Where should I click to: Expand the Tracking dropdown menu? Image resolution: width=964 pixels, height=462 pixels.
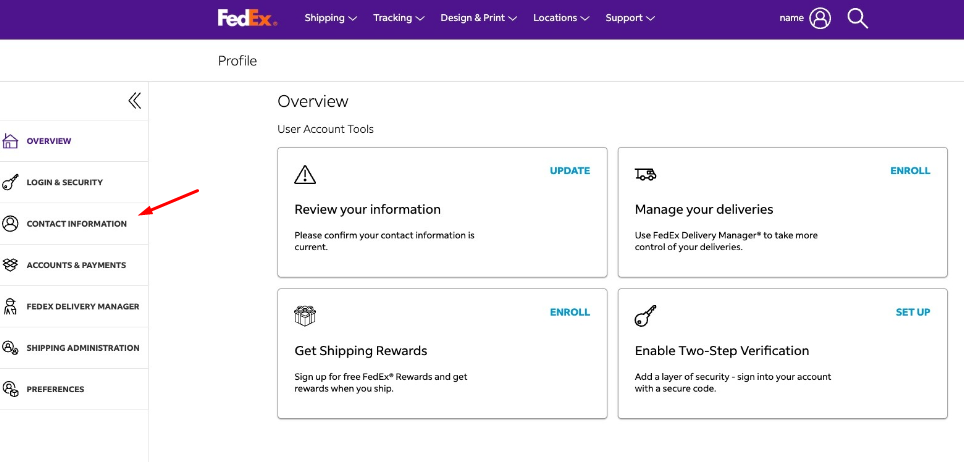tap(398, 18)
